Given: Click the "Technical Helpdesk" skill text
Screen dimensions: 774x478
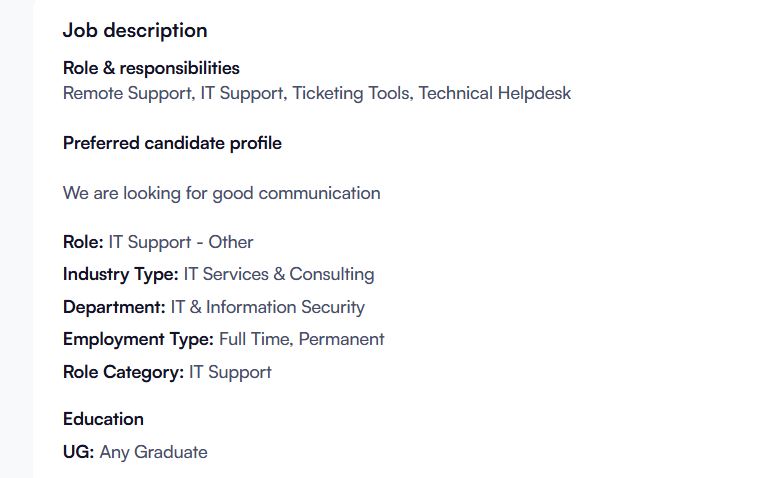Looking at the screenshot, I should pyautogui.click(x=494, y=93).
